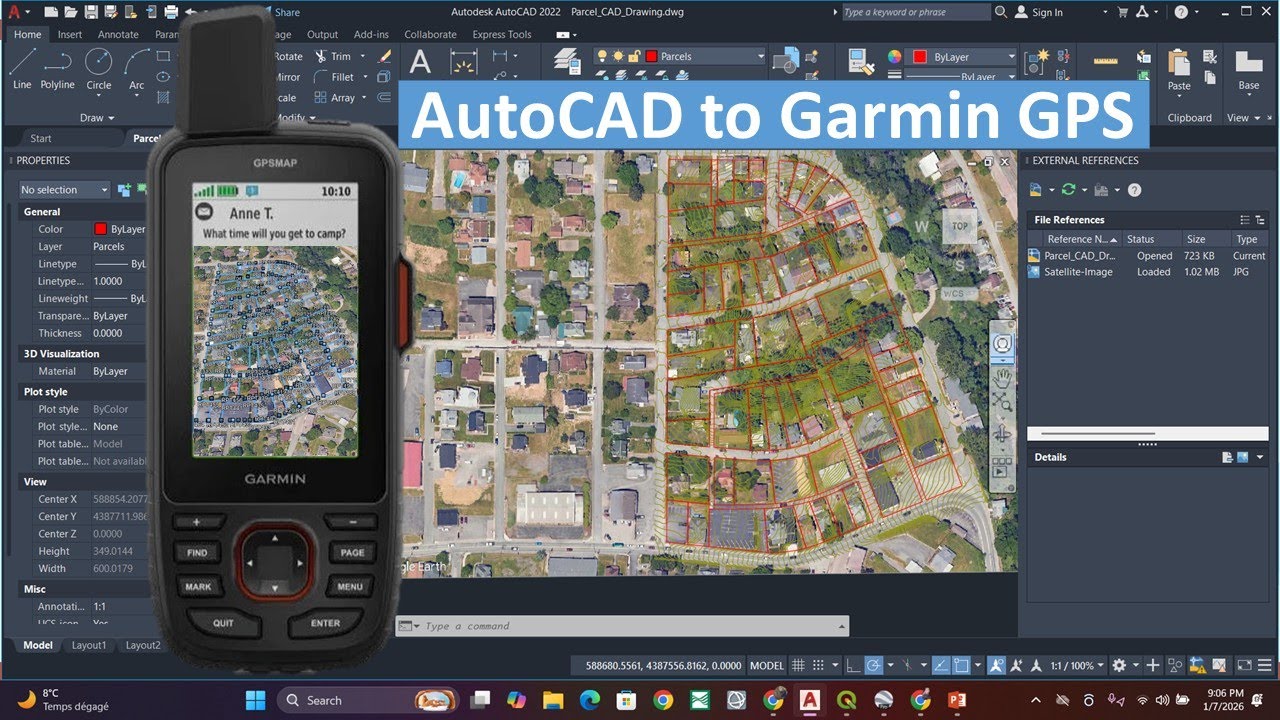1280x720 pixels.
Task: Select the Pan hand tool in navigation bar
Action: 1002,377
